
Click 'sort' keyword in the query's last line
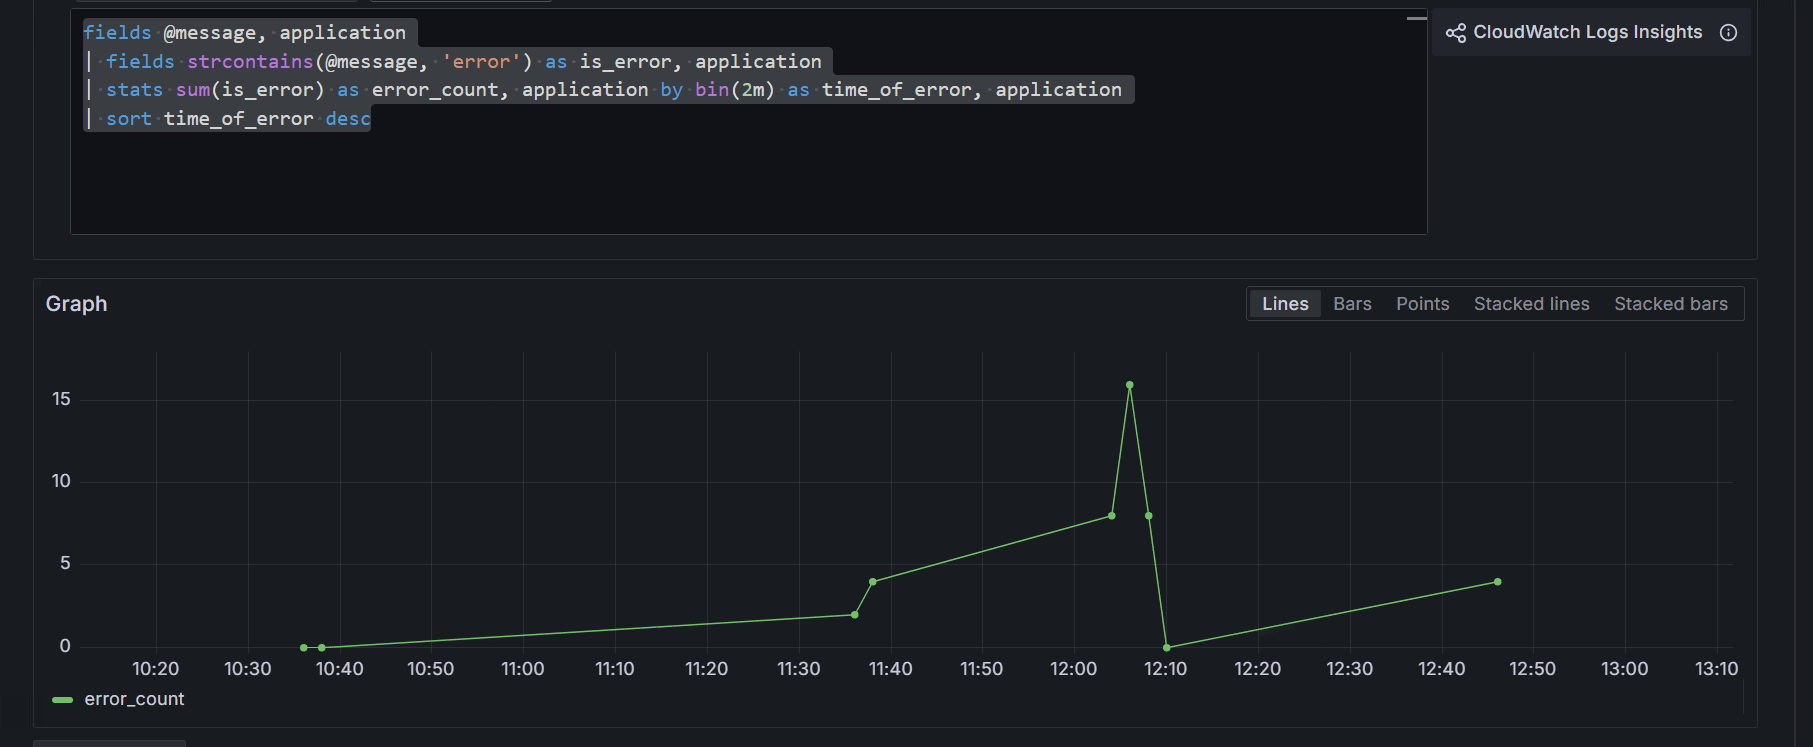129,119
